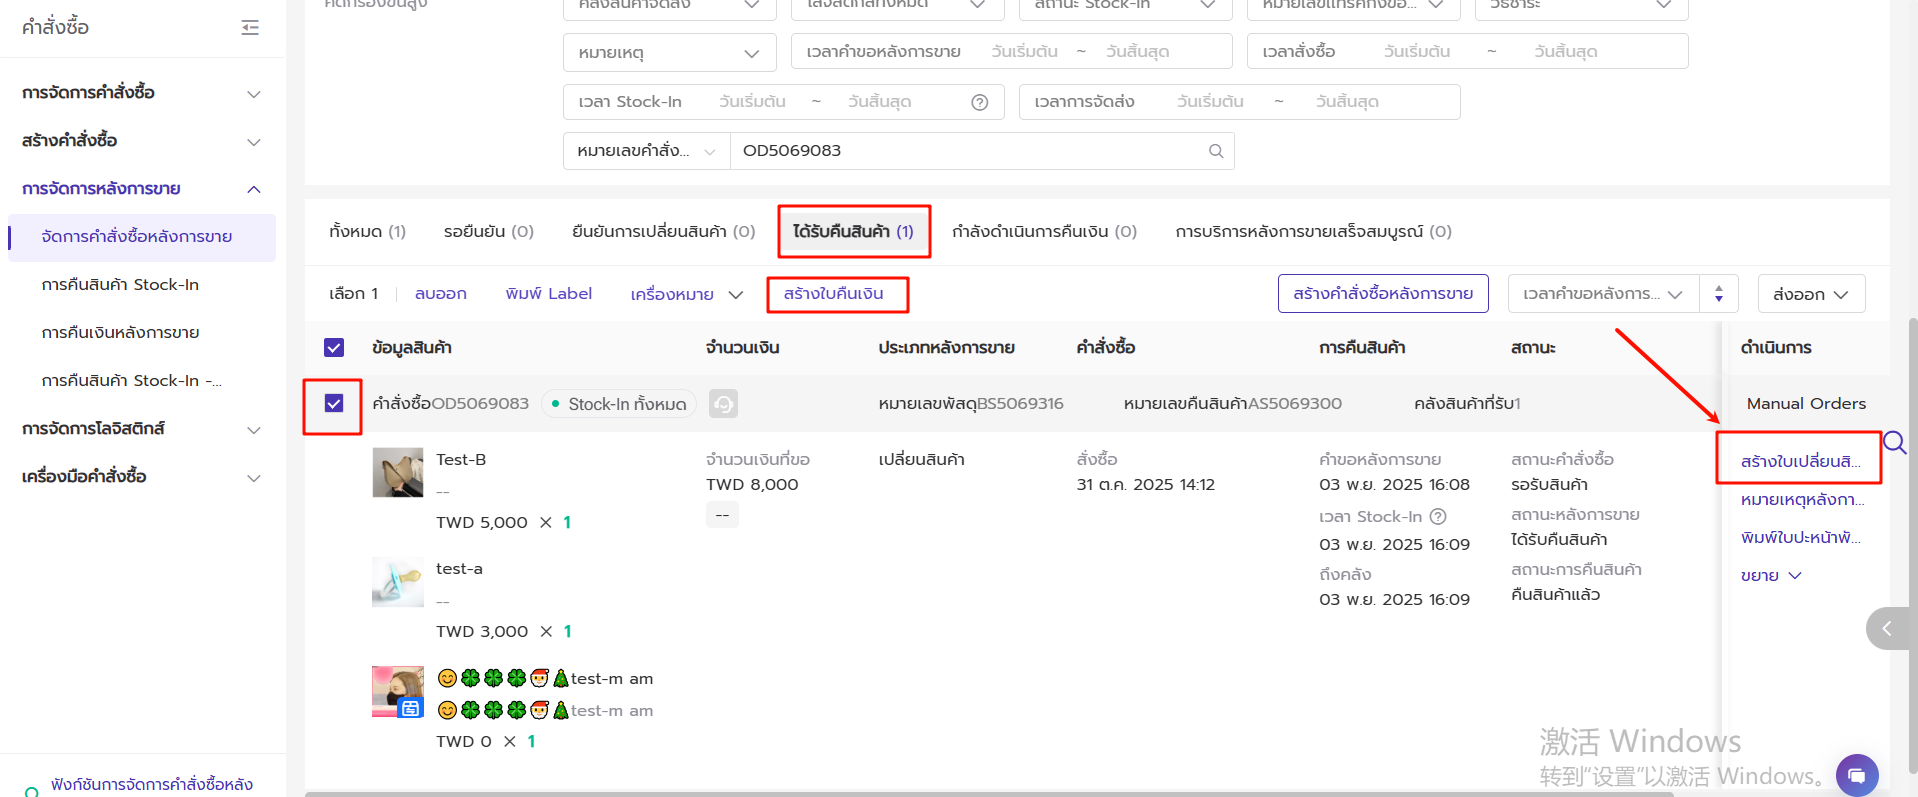Click the Test-B product thumbnail
Viewport: 1918px width, 797px height.
(x=398, y=472)
